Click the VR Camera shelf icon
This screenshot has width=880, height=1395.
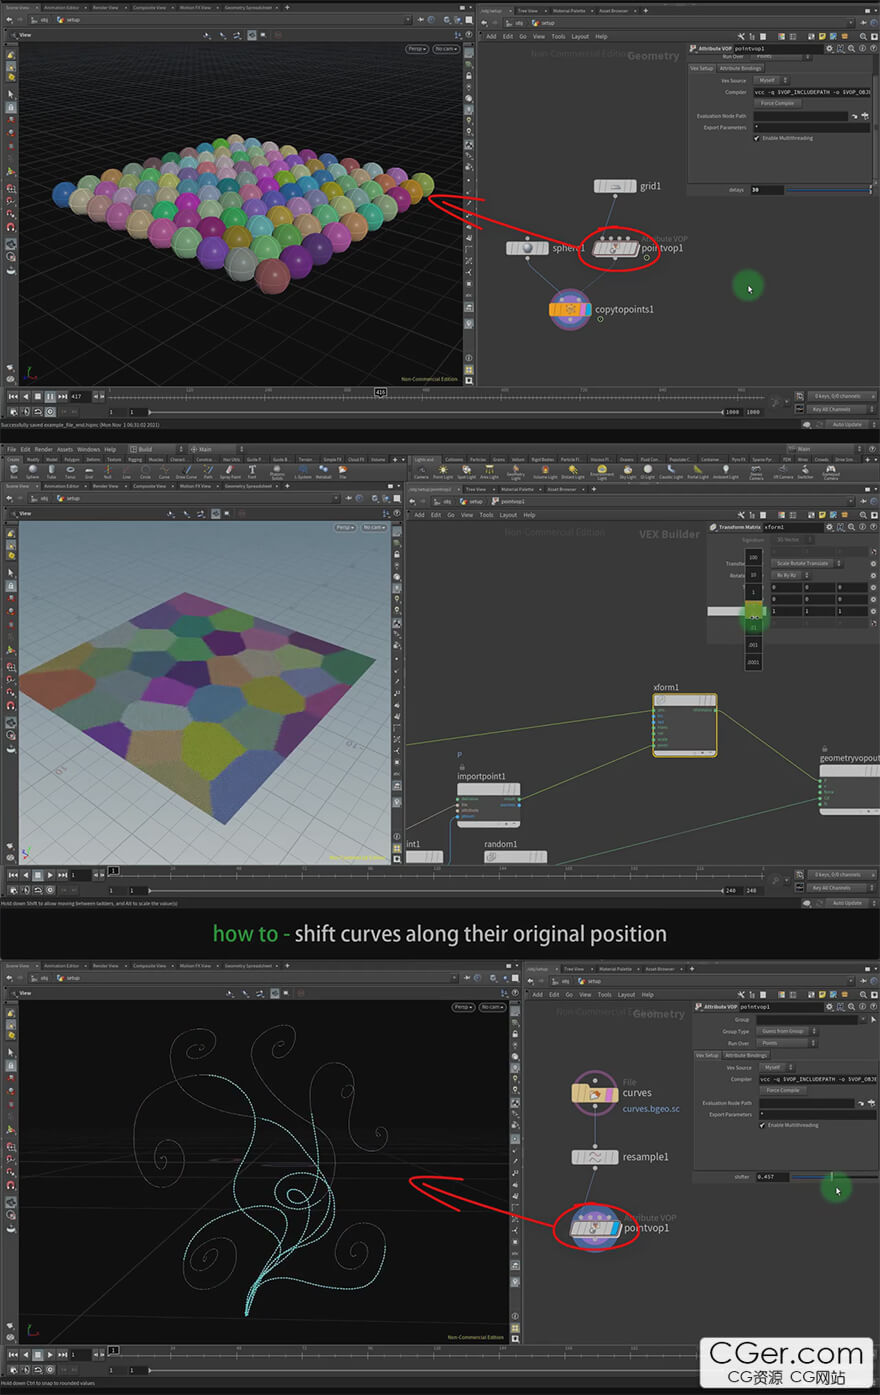[783, 471]
